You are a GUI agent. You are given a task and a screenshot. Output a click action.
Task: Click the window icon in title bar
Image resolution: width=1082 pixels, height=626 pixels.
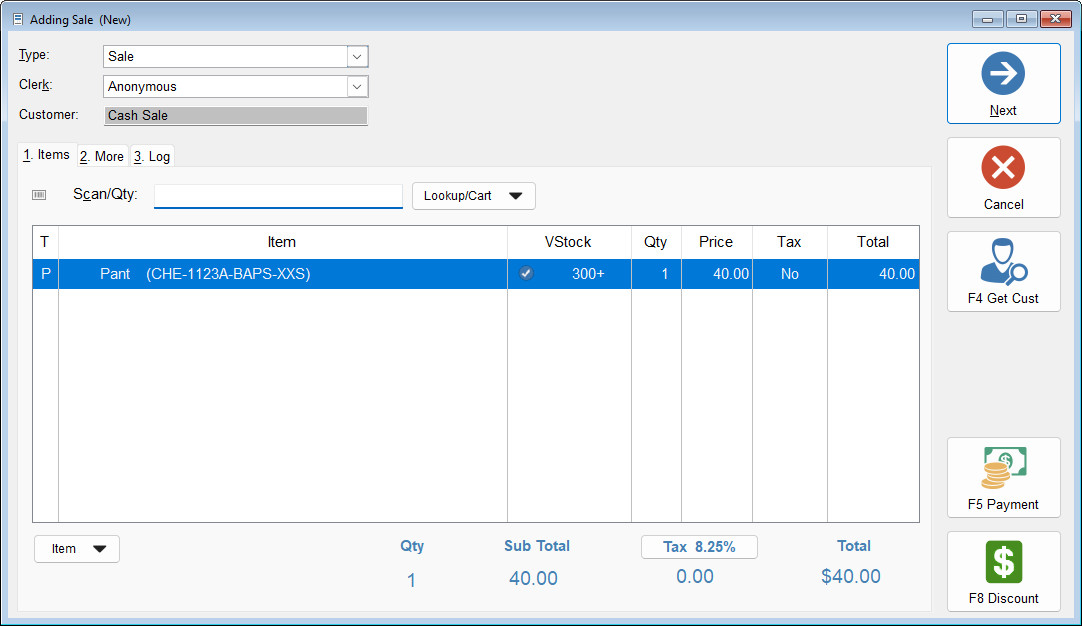click(x=17, y=19)
